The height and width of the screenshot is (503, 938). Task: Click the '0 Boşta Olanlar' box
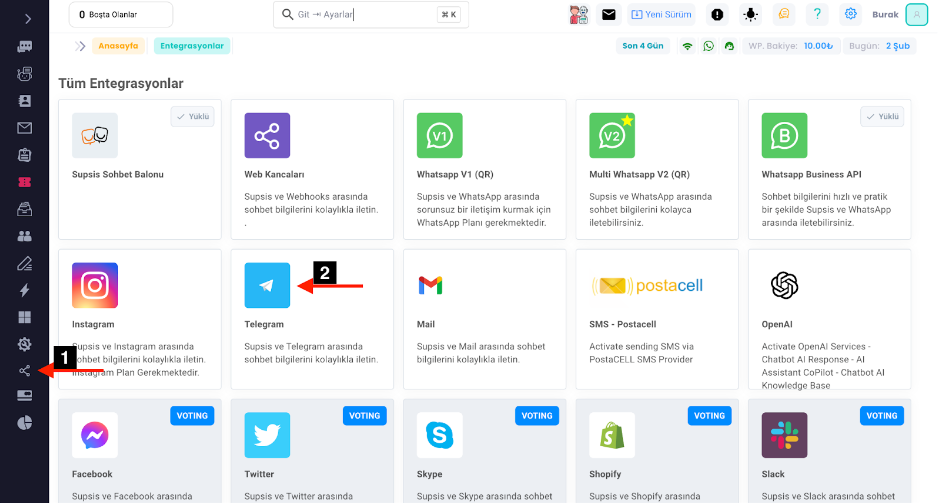point(121,14)
